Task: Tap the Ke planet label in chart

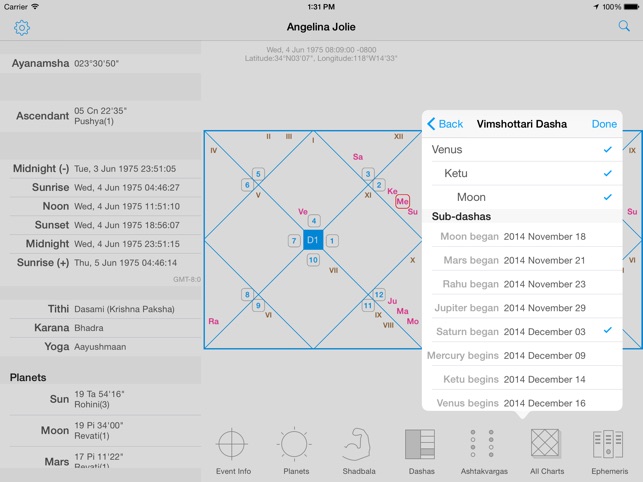Action: [392, 191]
